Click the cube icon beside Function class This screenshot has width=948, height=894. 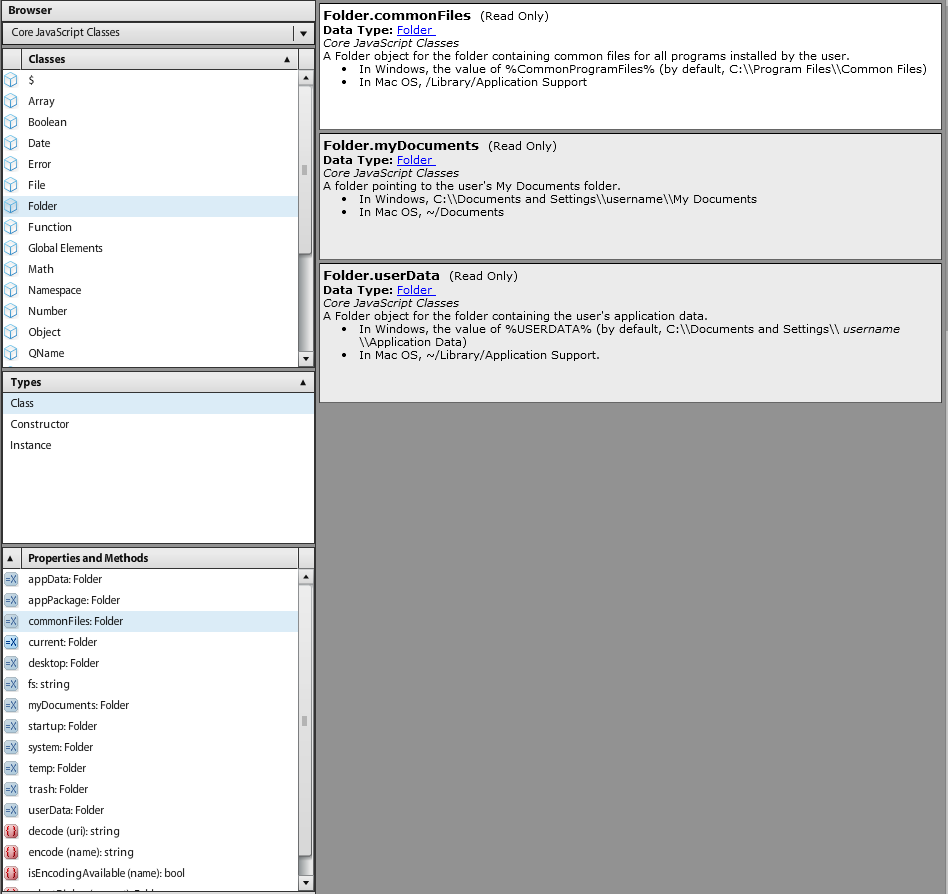pos(11,227)
